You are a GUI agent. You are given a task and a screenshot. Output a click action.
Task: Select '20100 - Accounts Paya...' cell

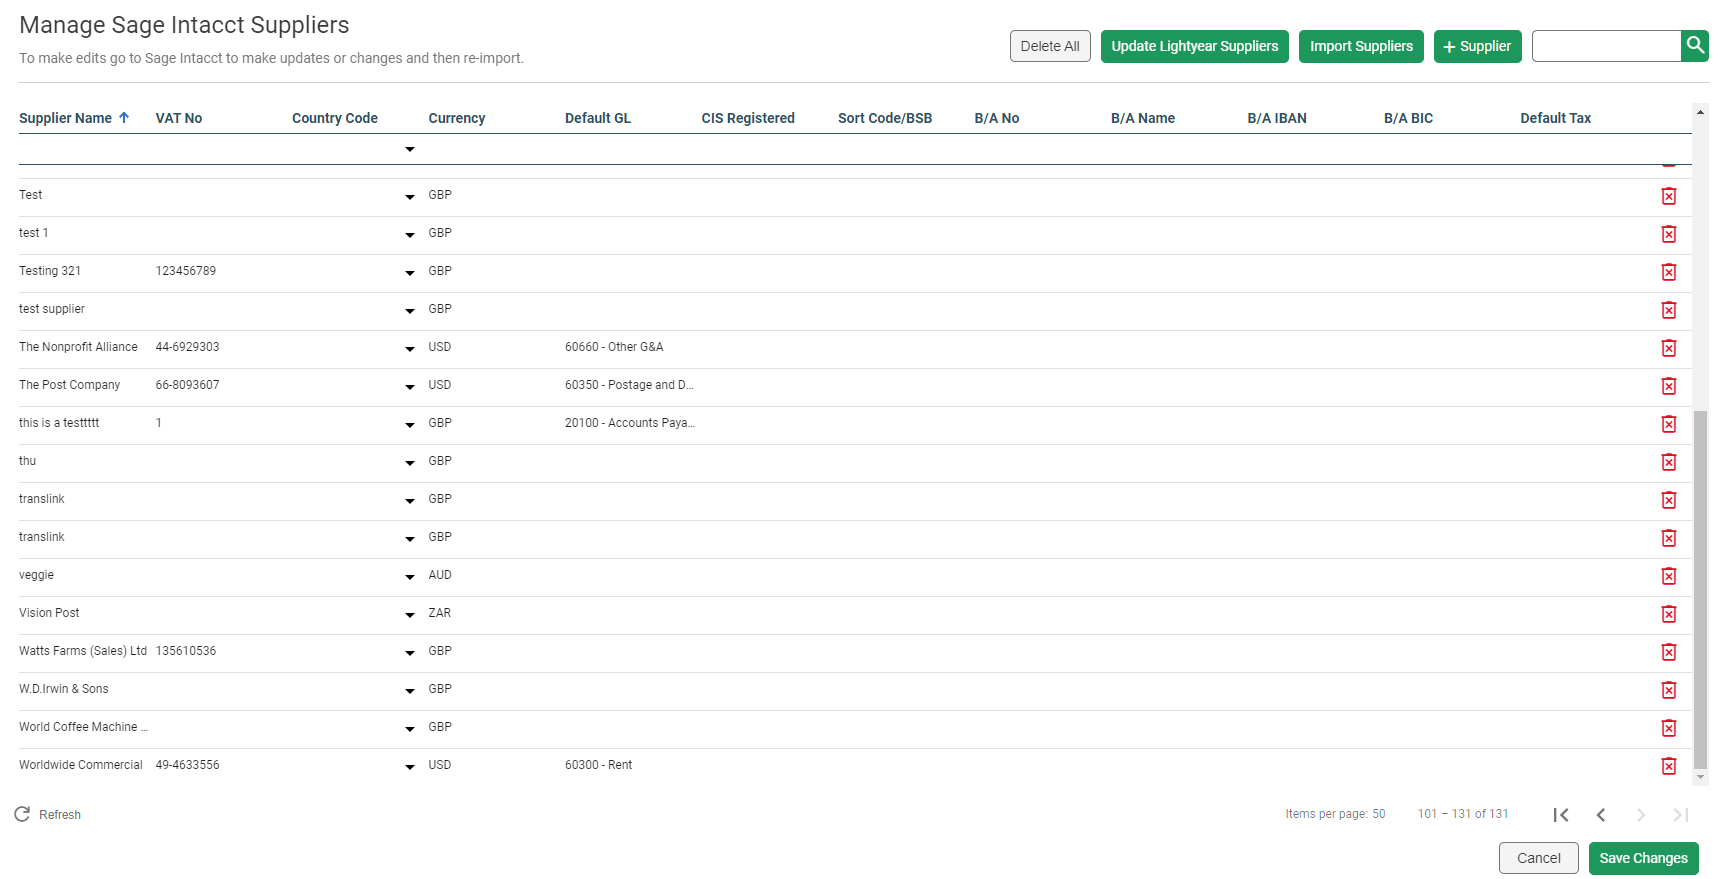(x=630, y=423)
